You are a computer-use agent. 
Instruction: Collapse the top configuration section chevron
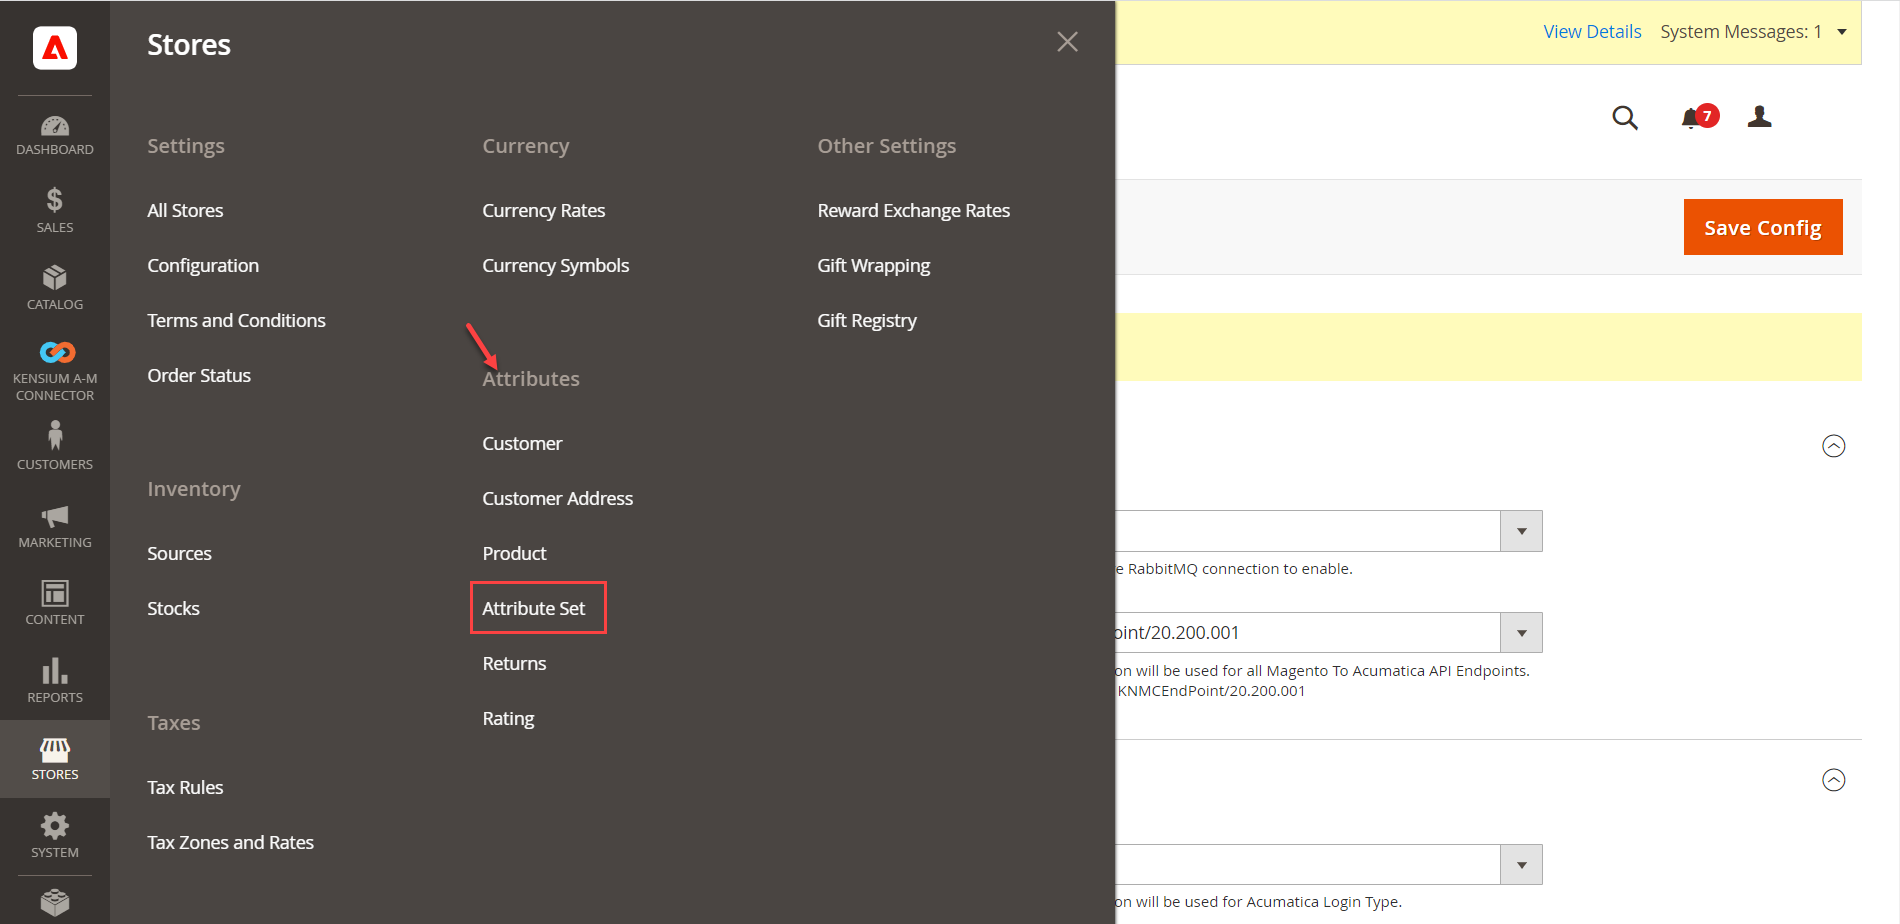(1834, 446)
